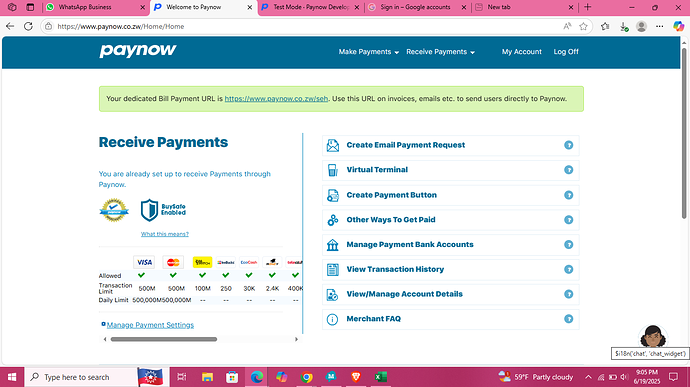The height and width of the screenshot is (387, 690).
Task: Open help bubble for Merchant FAQ
Action: click(x=569, y=319)
